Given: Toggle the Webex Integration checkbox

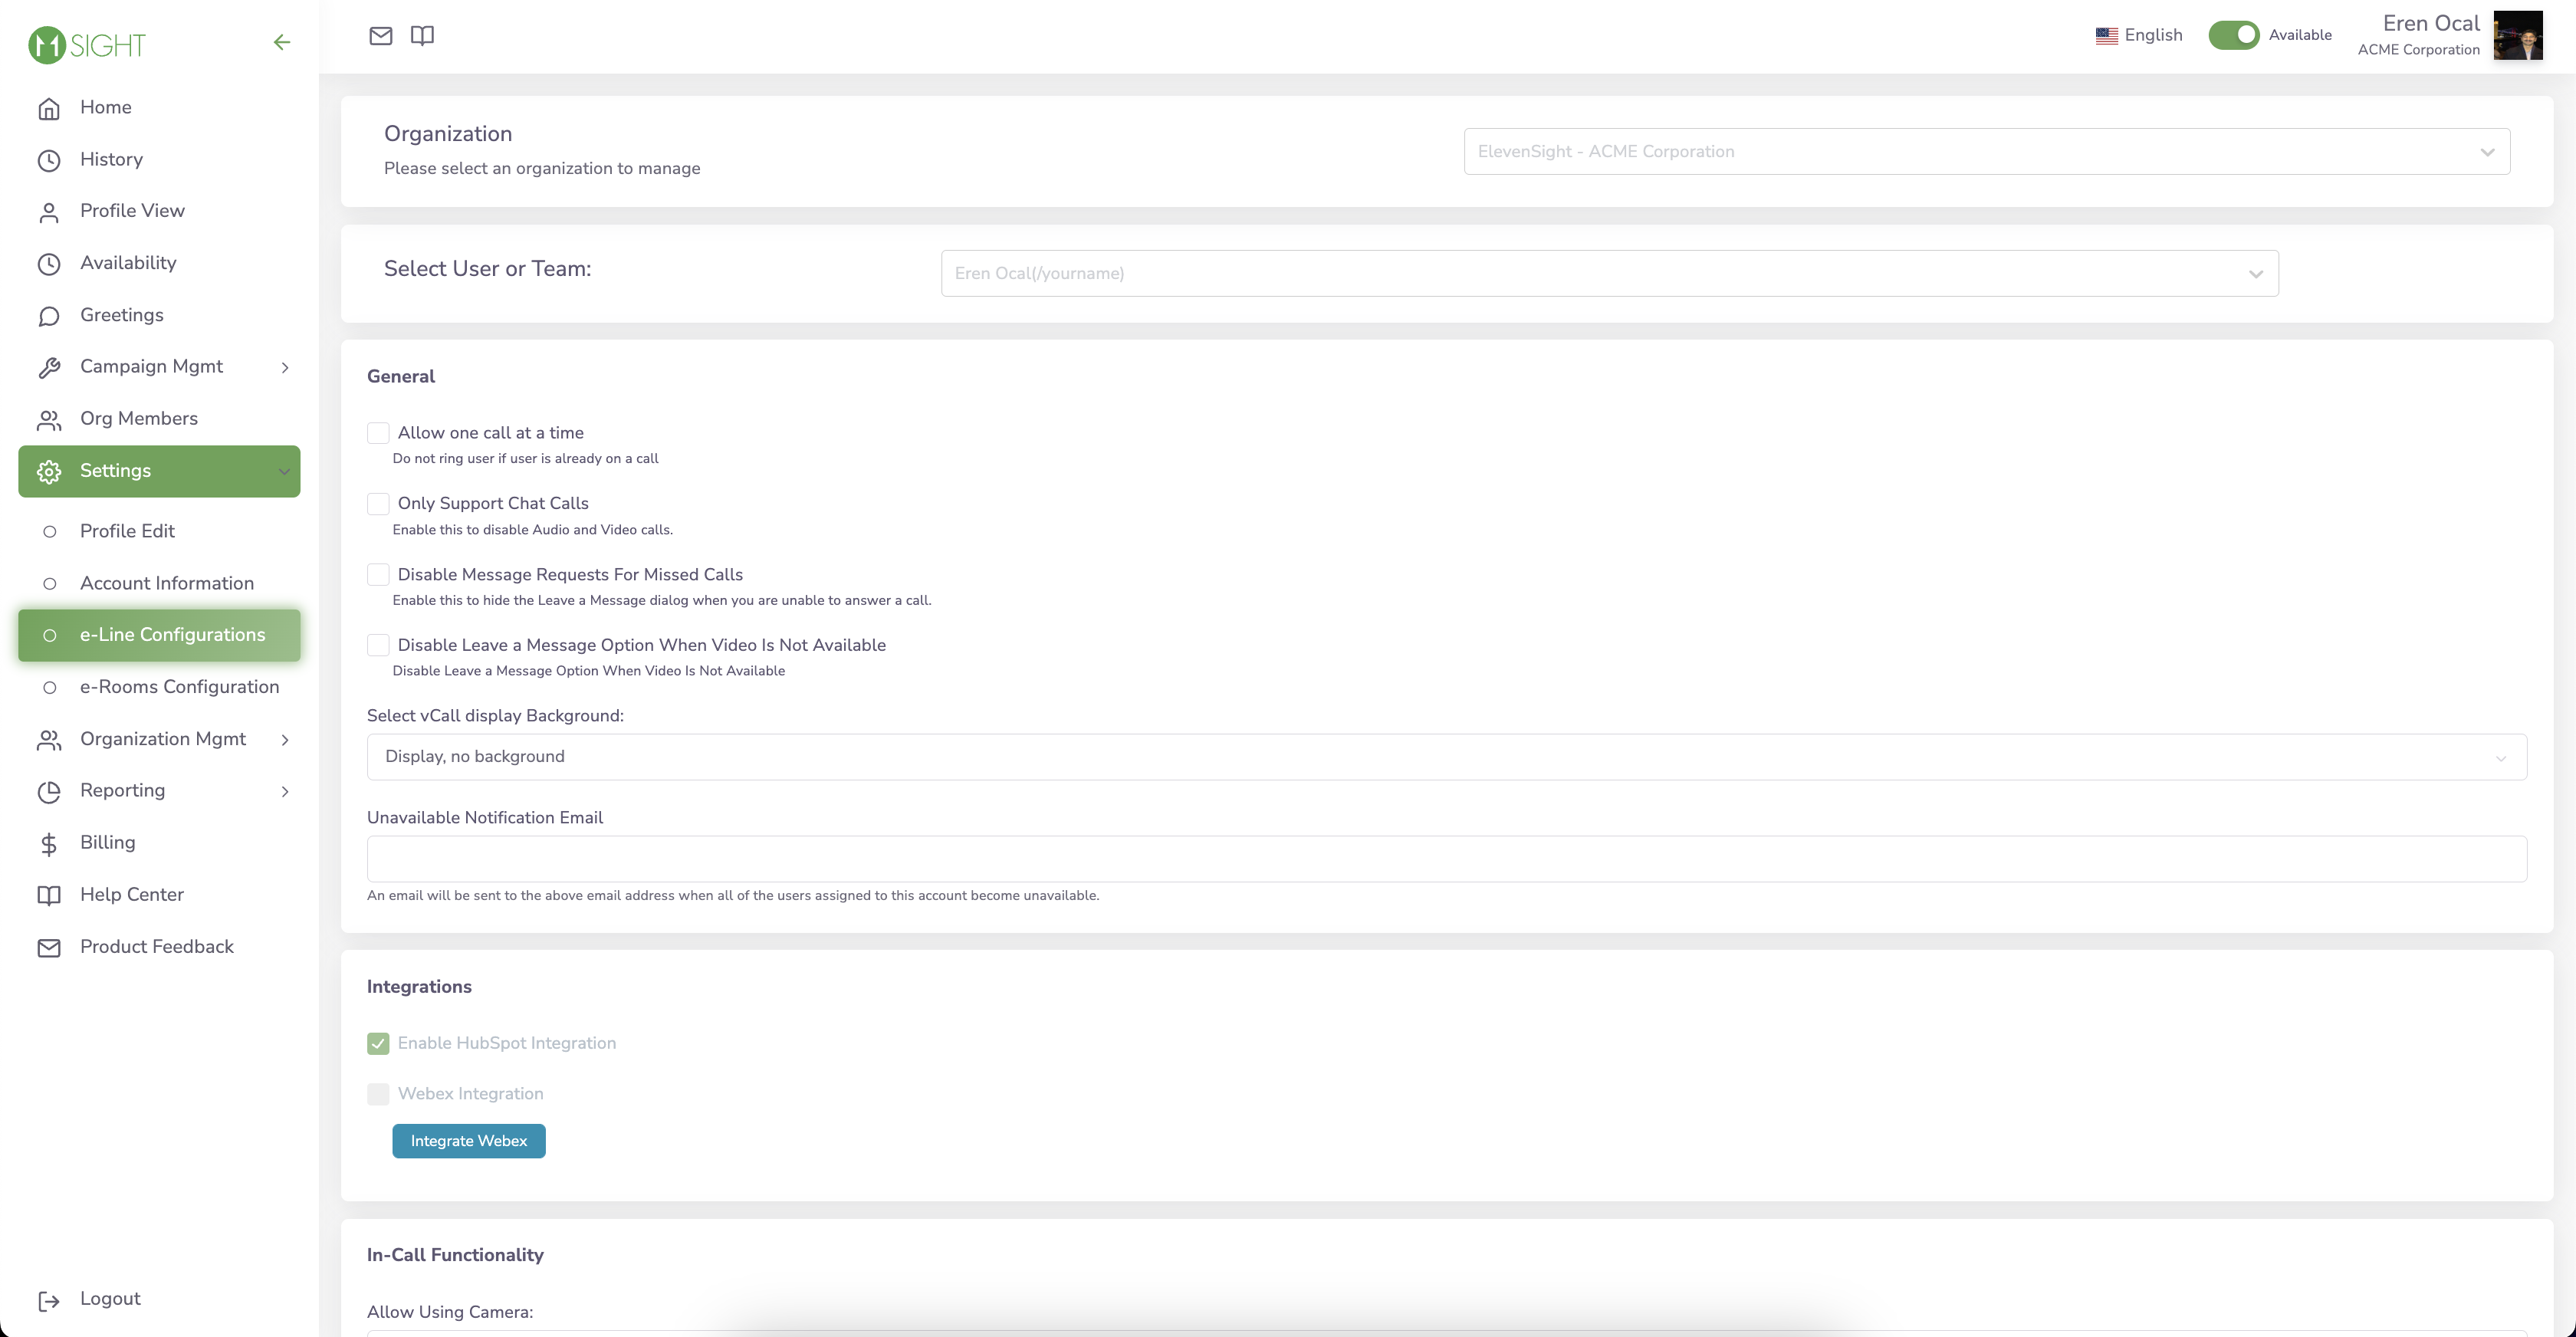Looking at the screenshot, I should click(378, 1094).
